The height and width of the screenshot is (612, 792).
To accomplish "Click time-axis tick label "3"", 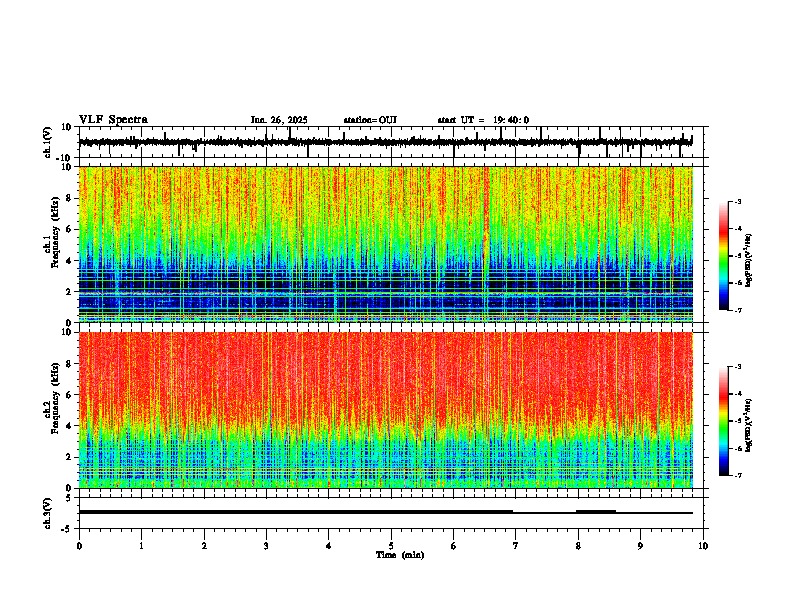I will tap(266, 545).
